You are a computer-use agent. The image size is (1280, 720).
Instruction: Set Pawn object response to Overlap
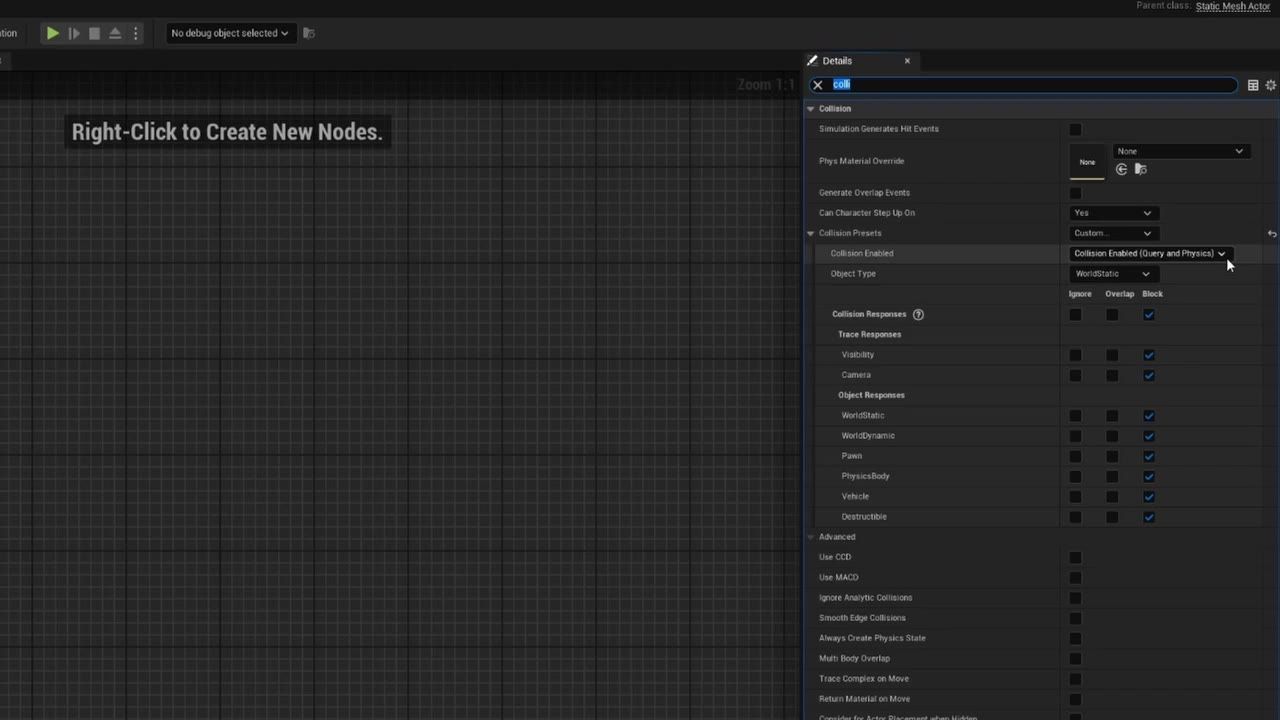click(1112, 456)
